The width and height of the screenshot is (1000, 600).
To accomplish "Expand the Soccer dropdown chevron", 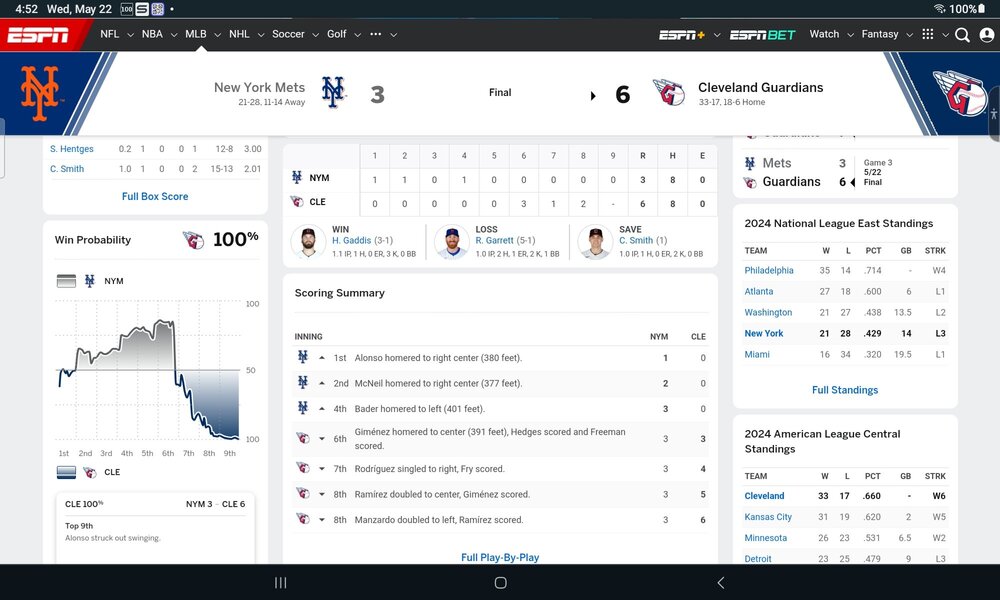I will point(315,35).
